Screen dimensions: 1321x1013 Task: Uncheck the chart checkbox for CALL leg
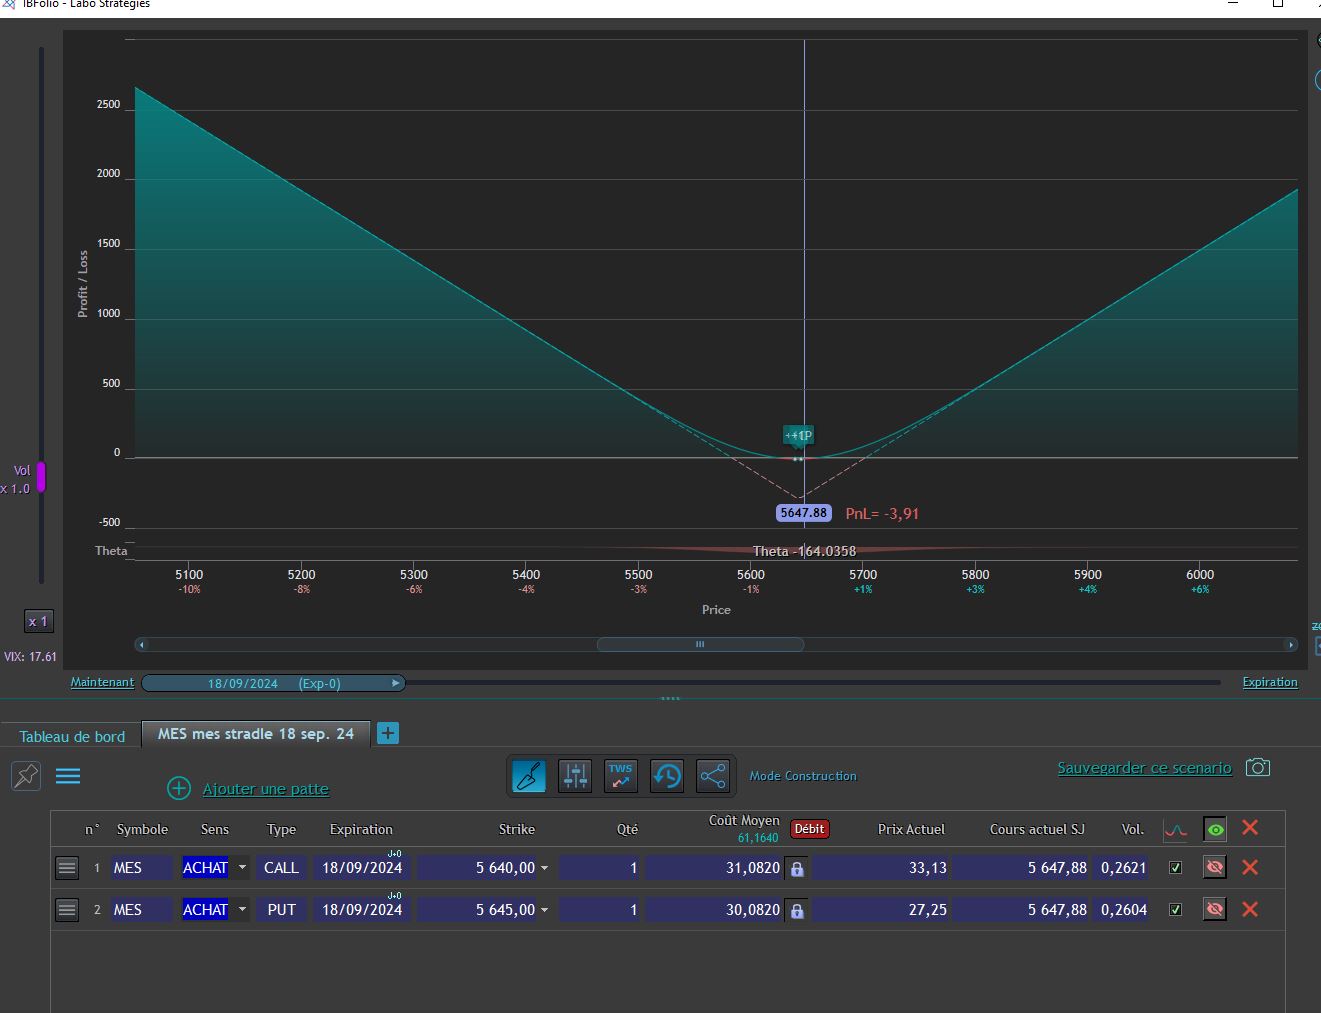click(x=1176, y=867)
